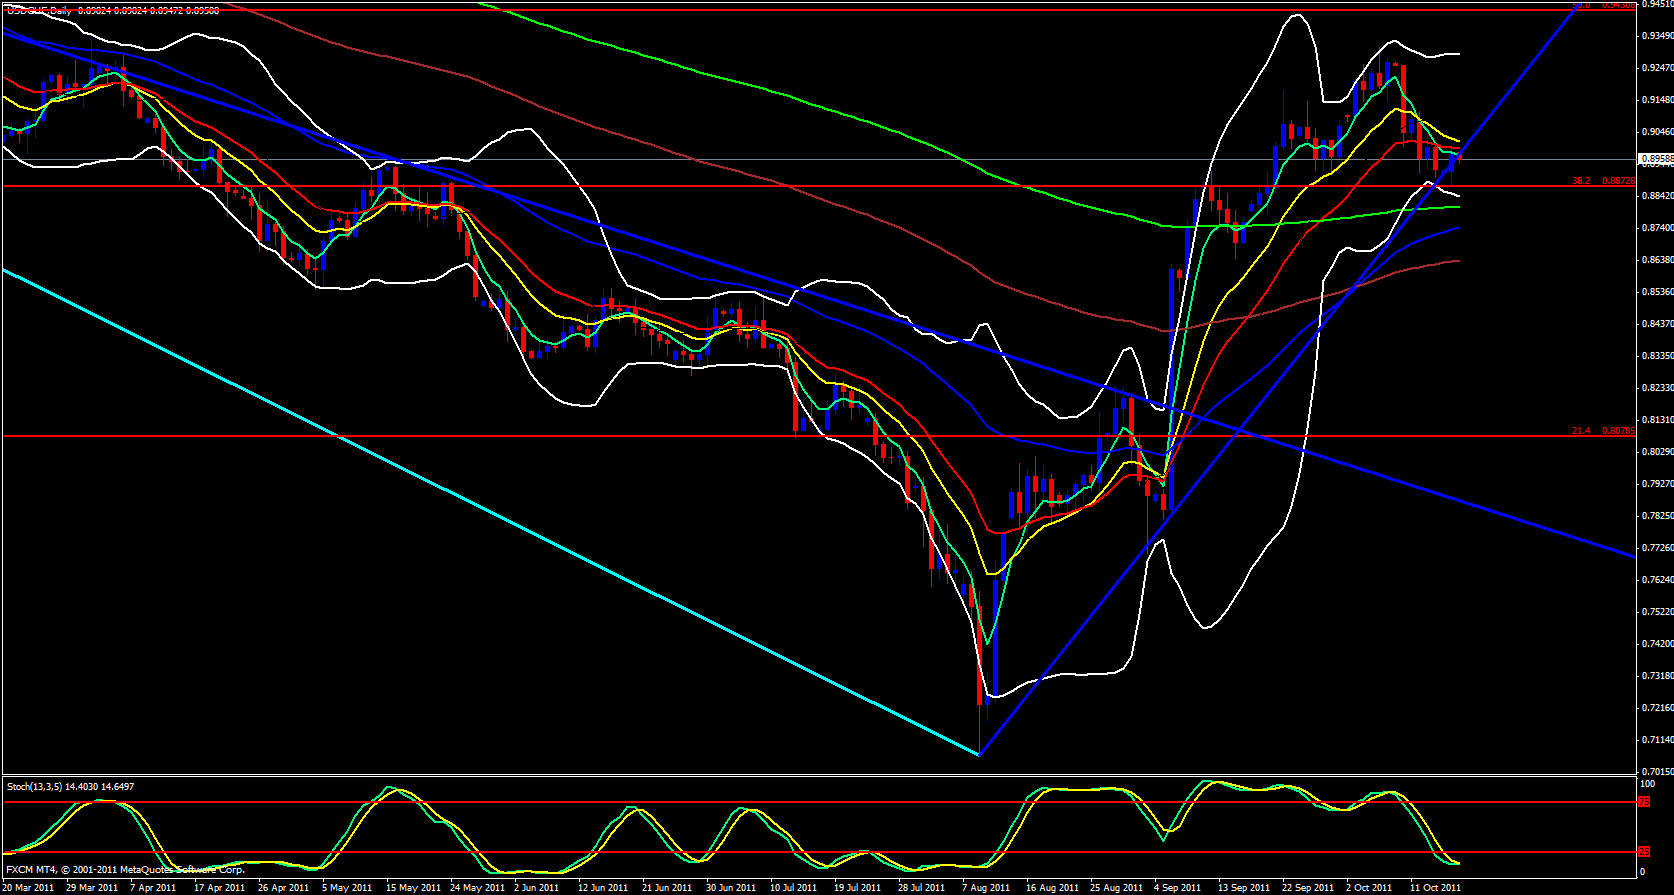The width and height of the screenshot is (1674, 895).
Task: Click the FXCM MT4 copyright text
Action: 125,870
